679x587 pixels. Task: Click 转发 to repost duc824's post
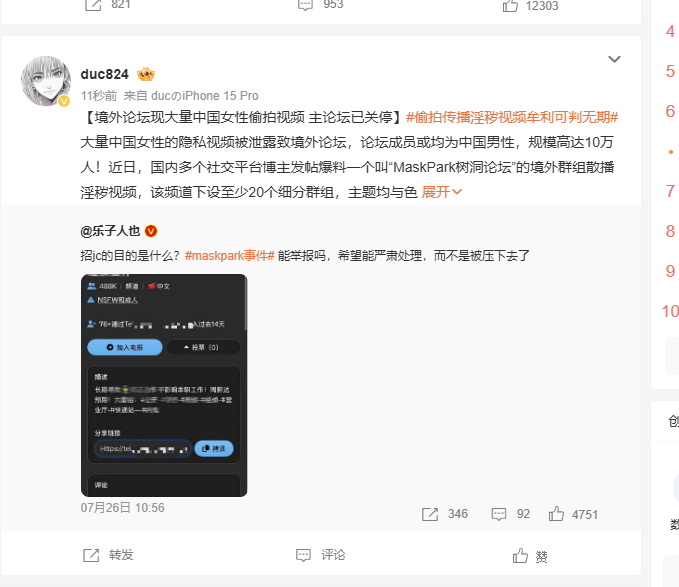(x=108, y=555)
